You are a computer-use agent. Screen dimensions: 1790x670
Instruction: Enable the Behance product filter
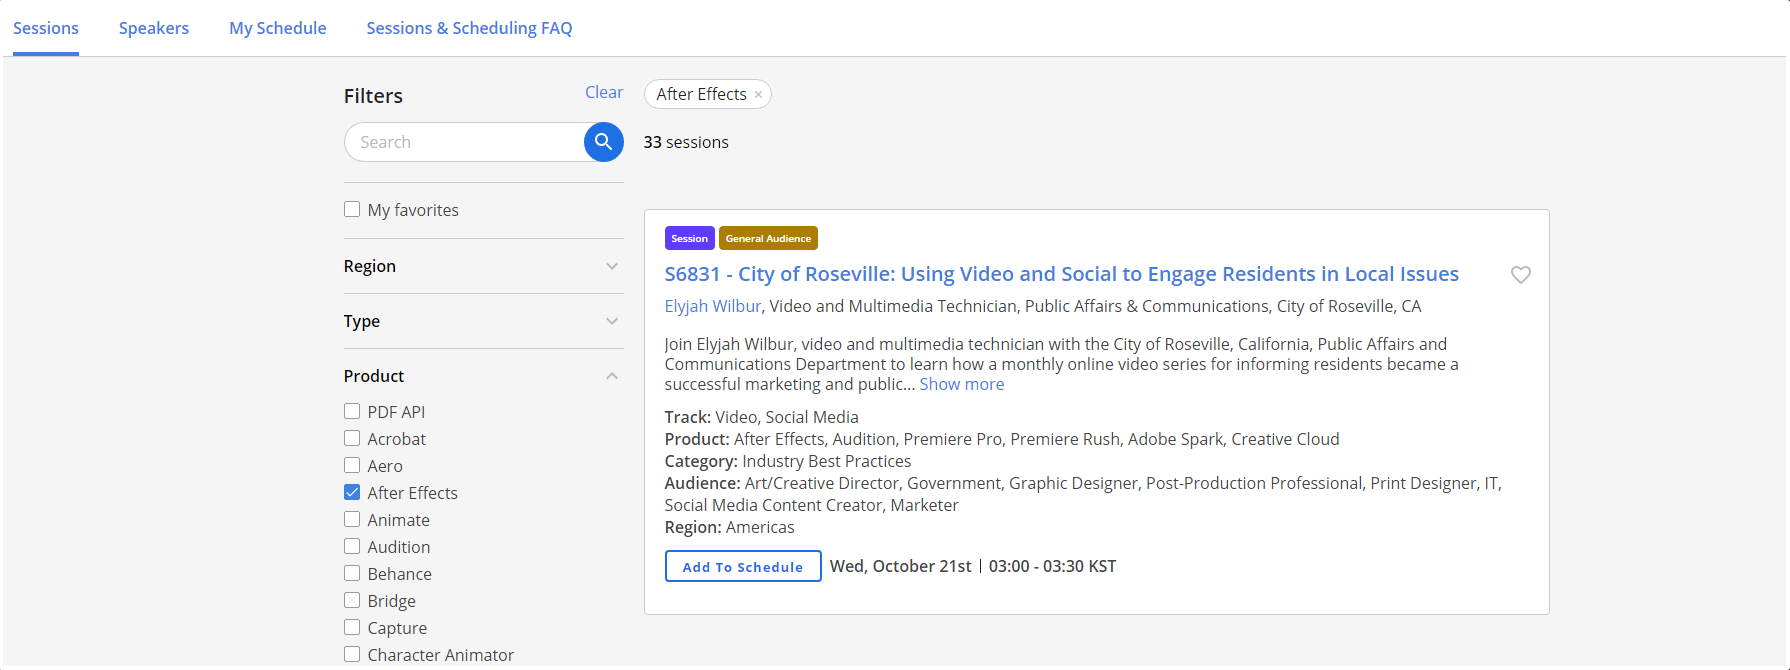(352, 573)
